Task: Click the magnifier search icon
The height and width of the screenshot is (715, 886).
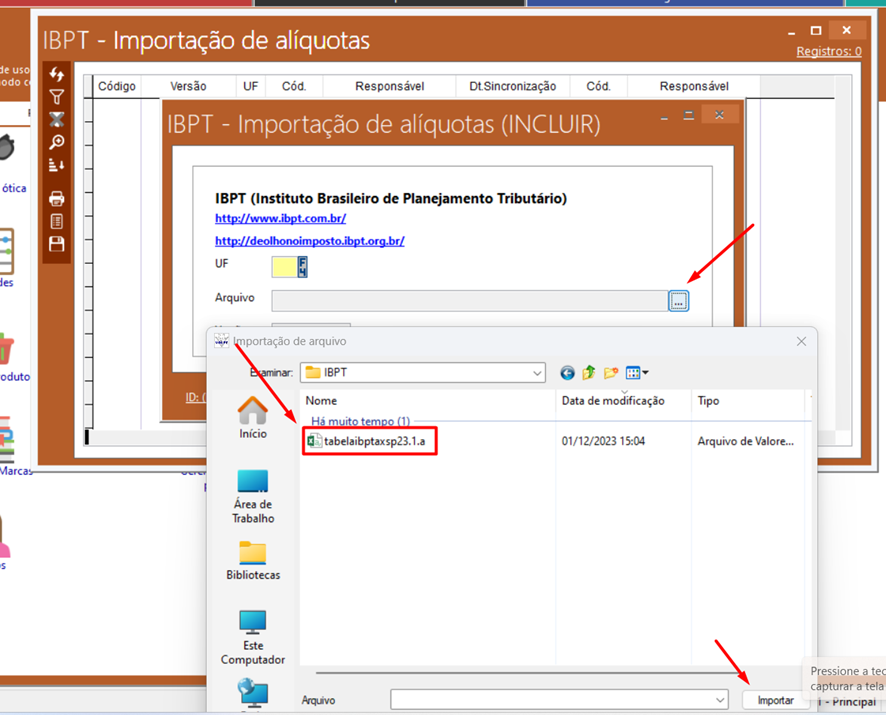Action: 57,143
